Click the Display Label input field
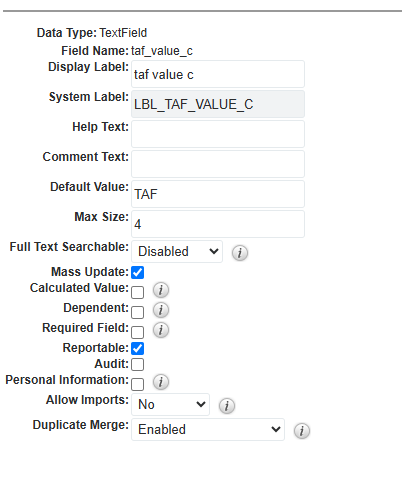The width and height of the screenshot is (402, 489). (x=218, y=74)
